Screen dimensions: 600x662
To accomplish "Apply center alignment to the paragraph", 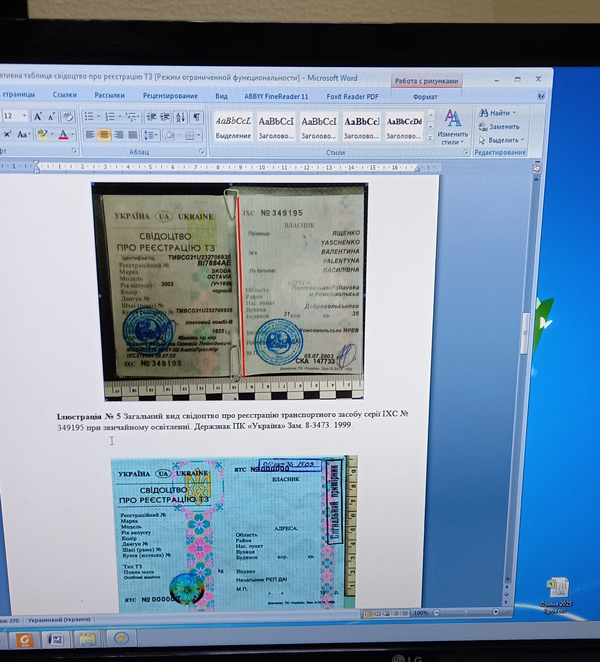I will 103,135.
